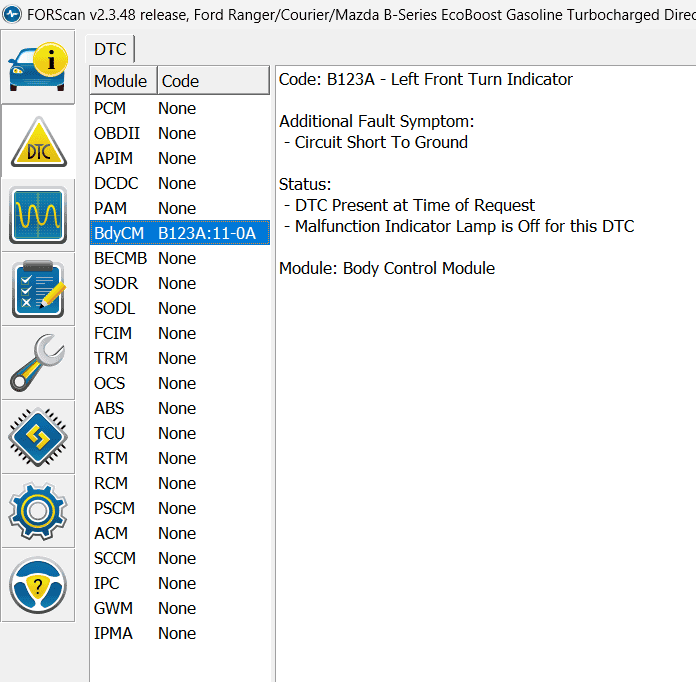Switch to the DTC tab
This screenshot has width=696, height=682.
tap(110, 49)
